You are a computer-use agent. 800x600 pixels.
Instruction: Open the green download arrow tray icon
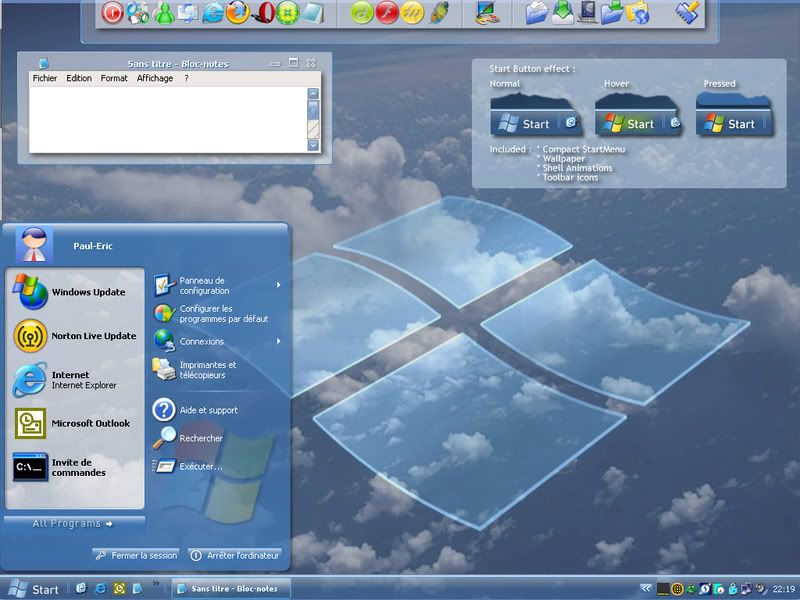point(563,13)
